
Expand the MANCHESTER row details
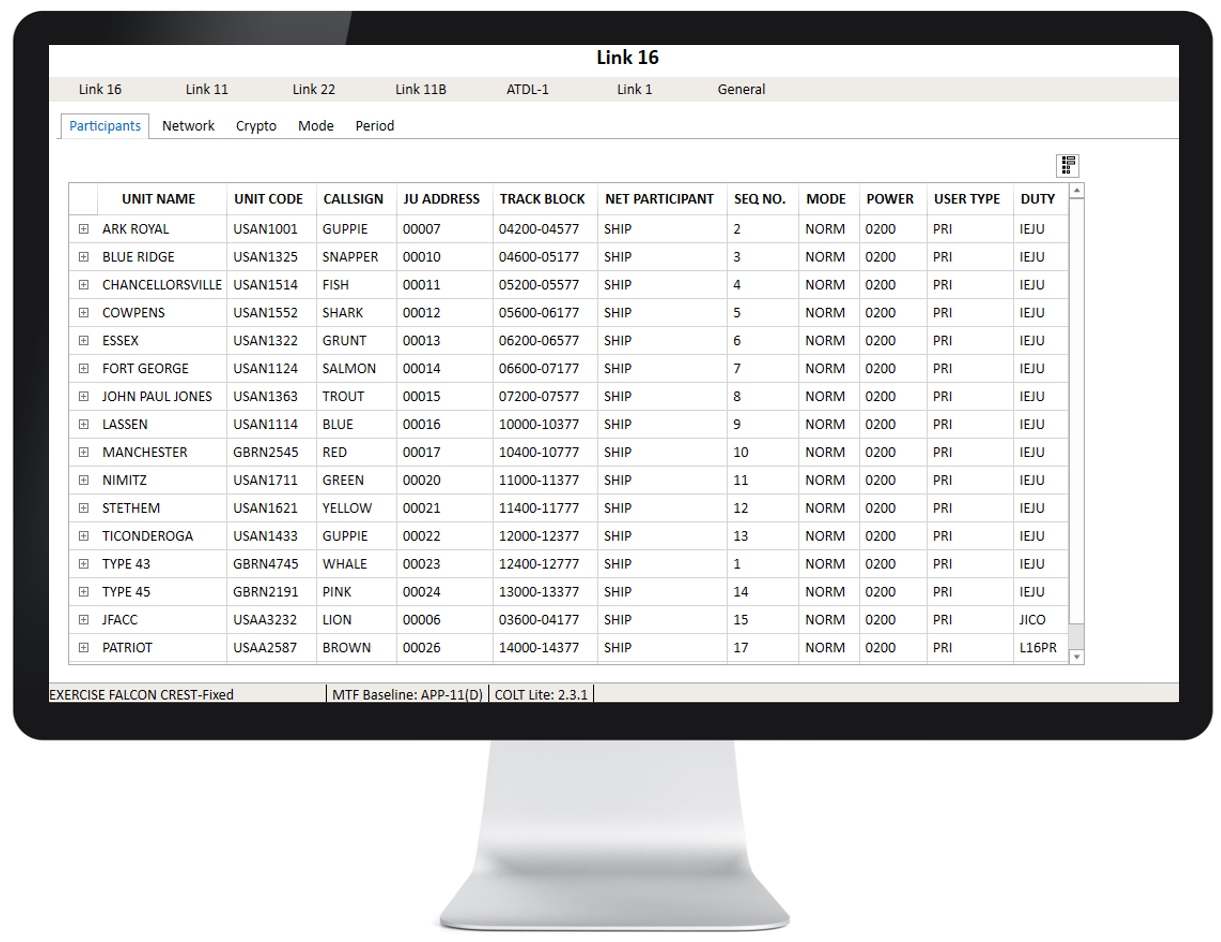click(x=84, y=452)
